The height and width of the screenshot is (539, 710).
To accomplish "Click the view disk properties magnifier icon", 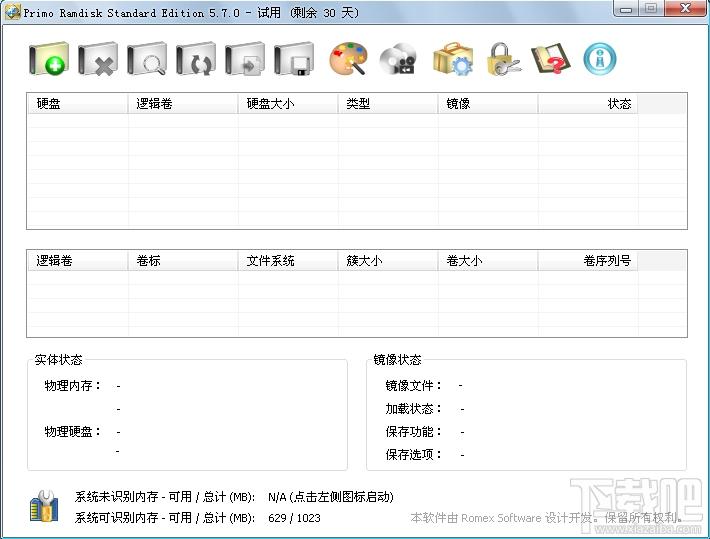I will click(x=147, y=59).
